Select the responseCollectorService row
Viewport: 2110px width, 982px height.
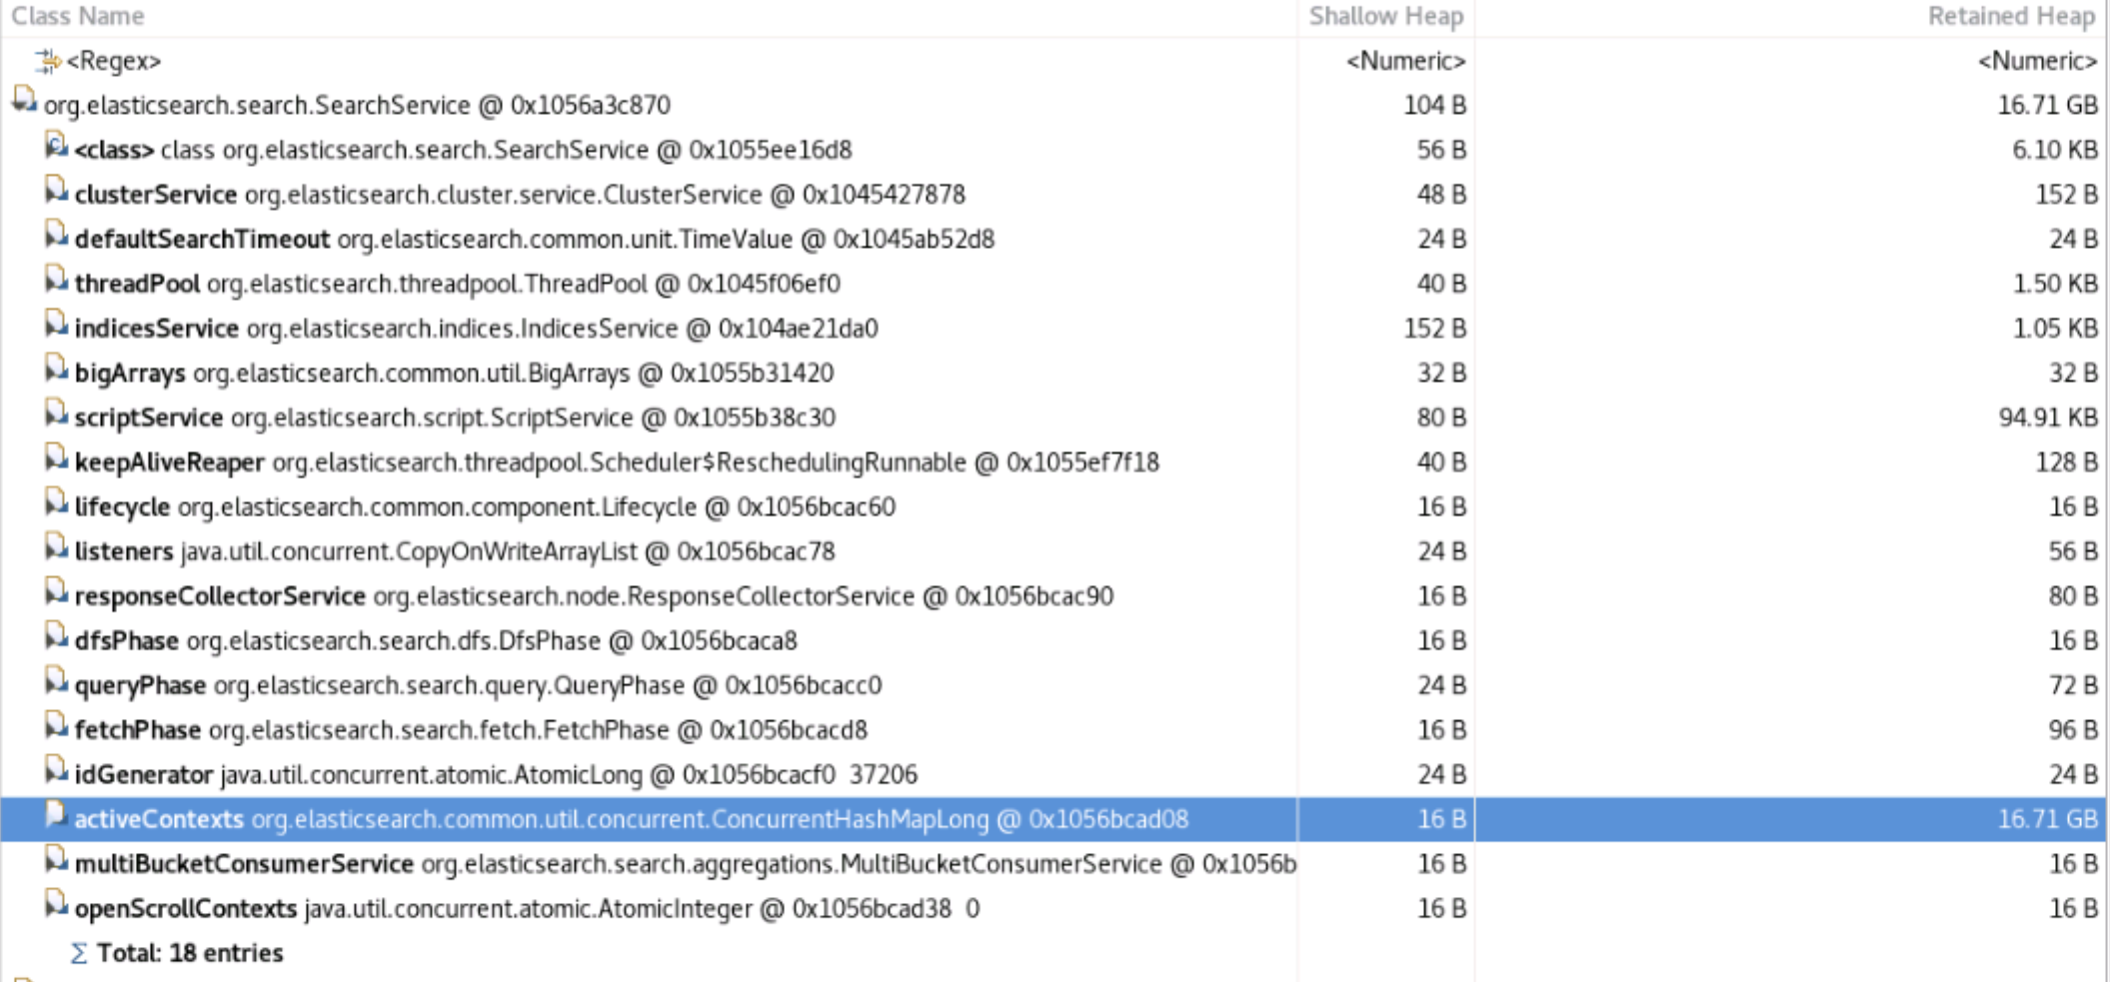coord(1054,596)
